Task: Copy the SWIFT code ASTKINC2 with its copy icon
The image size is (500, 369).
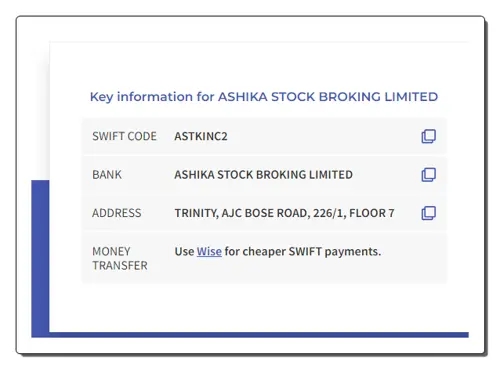Action: pos(428,136)
